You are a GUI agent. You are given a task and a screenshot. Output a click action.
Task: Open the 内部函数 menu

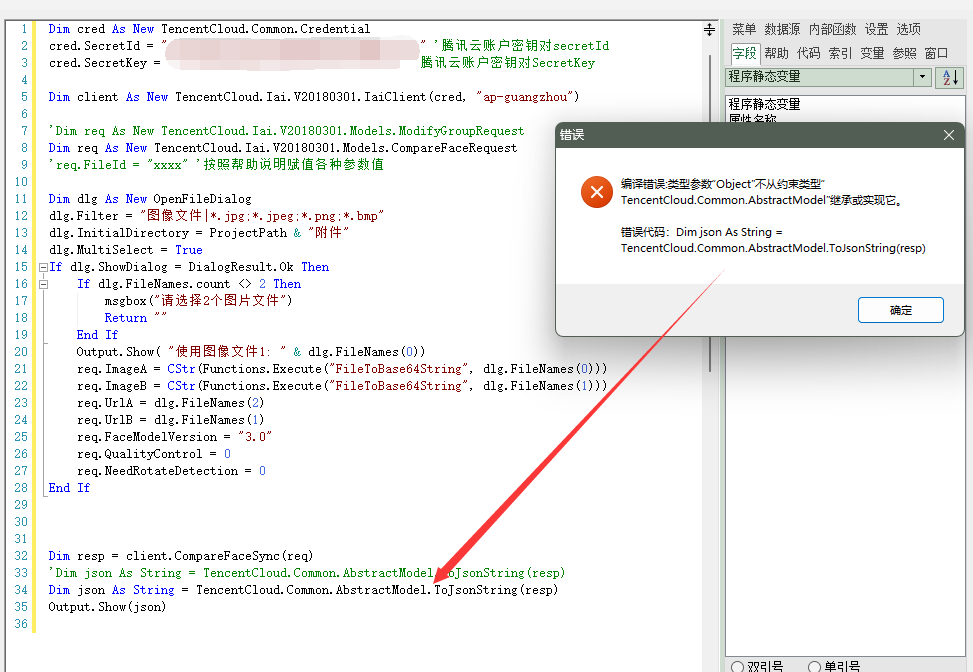click(833, 29)
